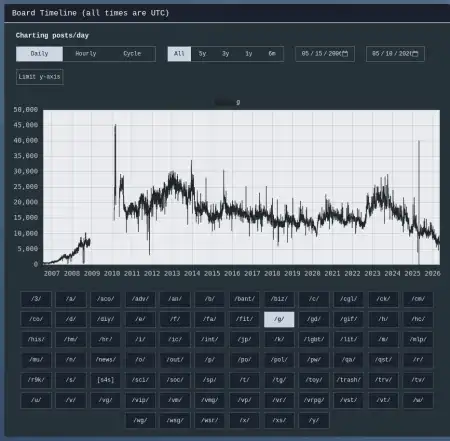The width and height of the screenshot is (450, 441).
Task: Choose the /ck/ board
Action: 383,299
